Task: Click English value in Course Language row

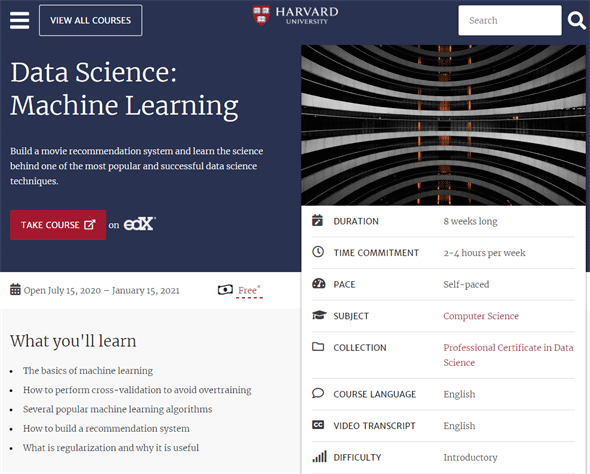Action: (x=459, y=394)
